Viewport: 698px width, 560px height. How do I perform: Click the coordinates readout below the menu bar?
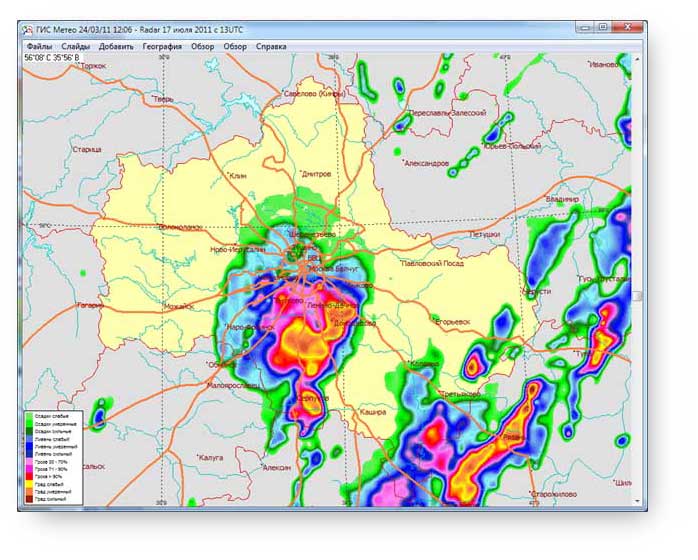52,58
